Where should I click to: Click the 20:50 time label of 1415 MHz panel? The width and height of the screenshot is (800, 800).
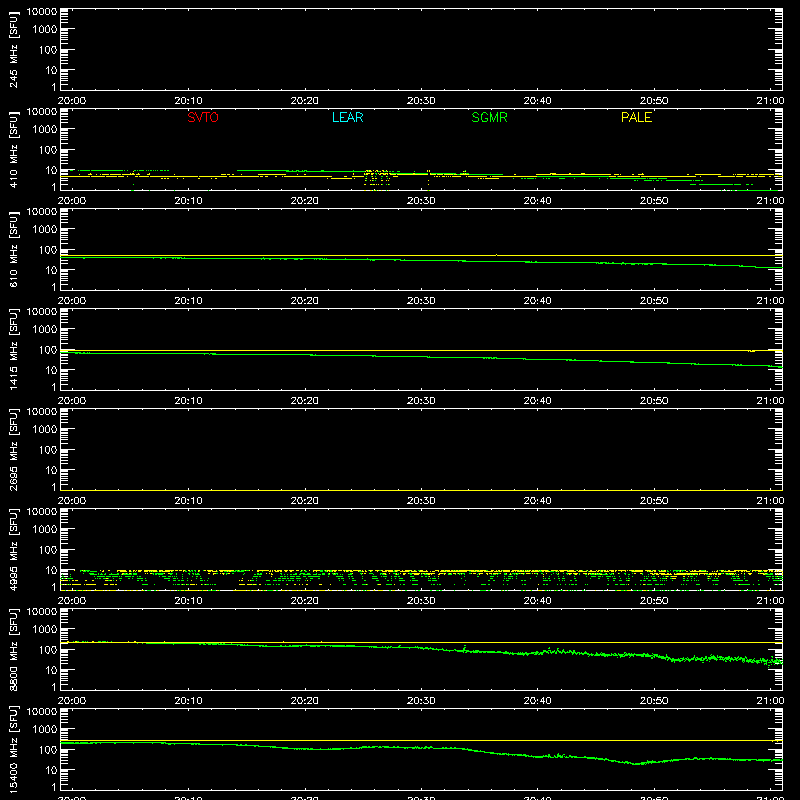[654, 401]
